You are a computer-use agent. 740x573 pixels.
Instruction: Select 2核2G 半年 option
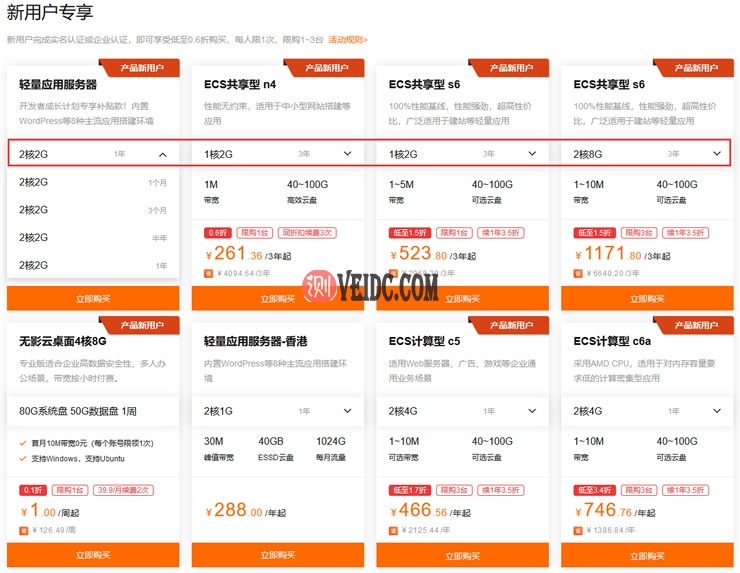click(x=93, y=237)
